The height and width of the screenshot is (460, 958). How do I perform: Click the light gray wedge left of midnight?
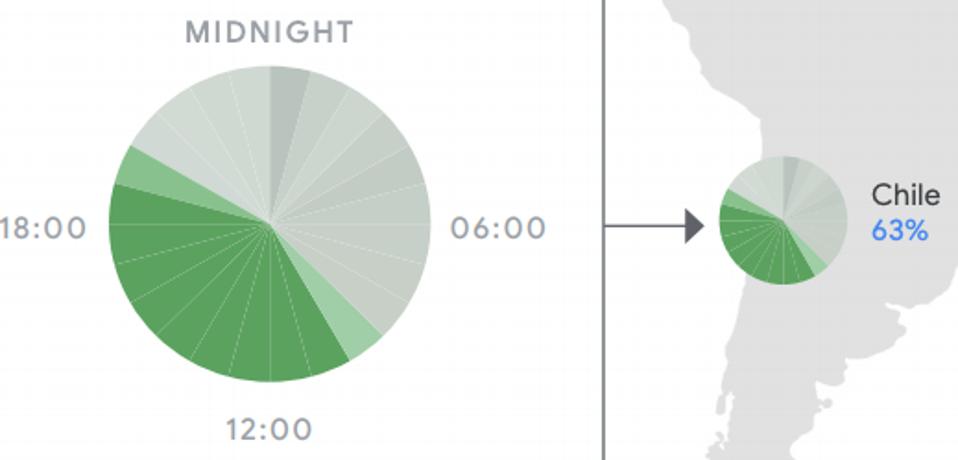(x=250, y=122)
